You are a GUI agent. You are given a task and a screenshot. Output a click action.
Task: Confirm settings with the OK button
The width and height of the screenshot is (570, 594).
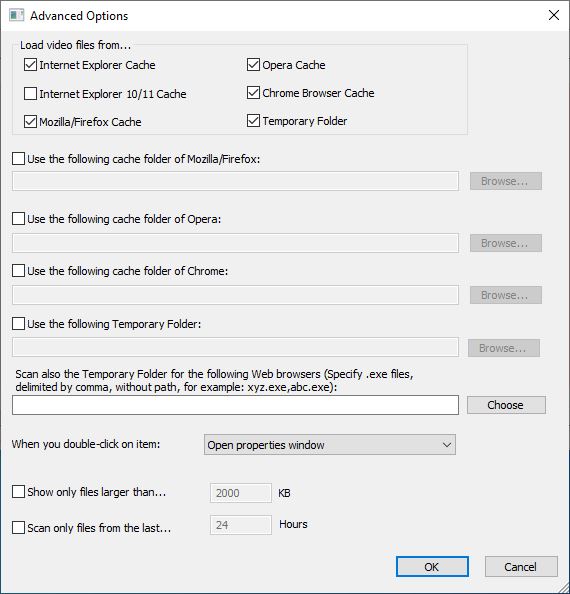point(432,567)
